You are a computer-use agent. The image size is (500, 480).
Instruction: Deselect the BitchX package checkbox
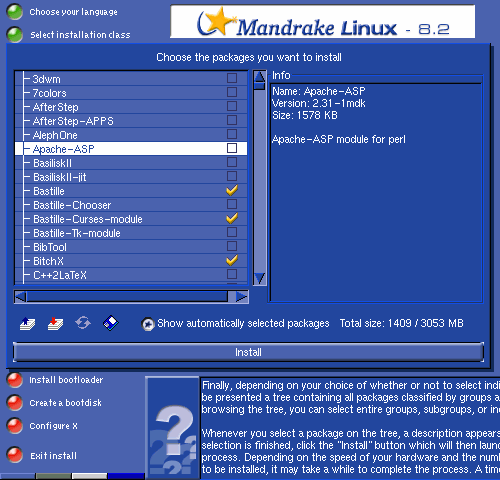click(x=232, y=260)
